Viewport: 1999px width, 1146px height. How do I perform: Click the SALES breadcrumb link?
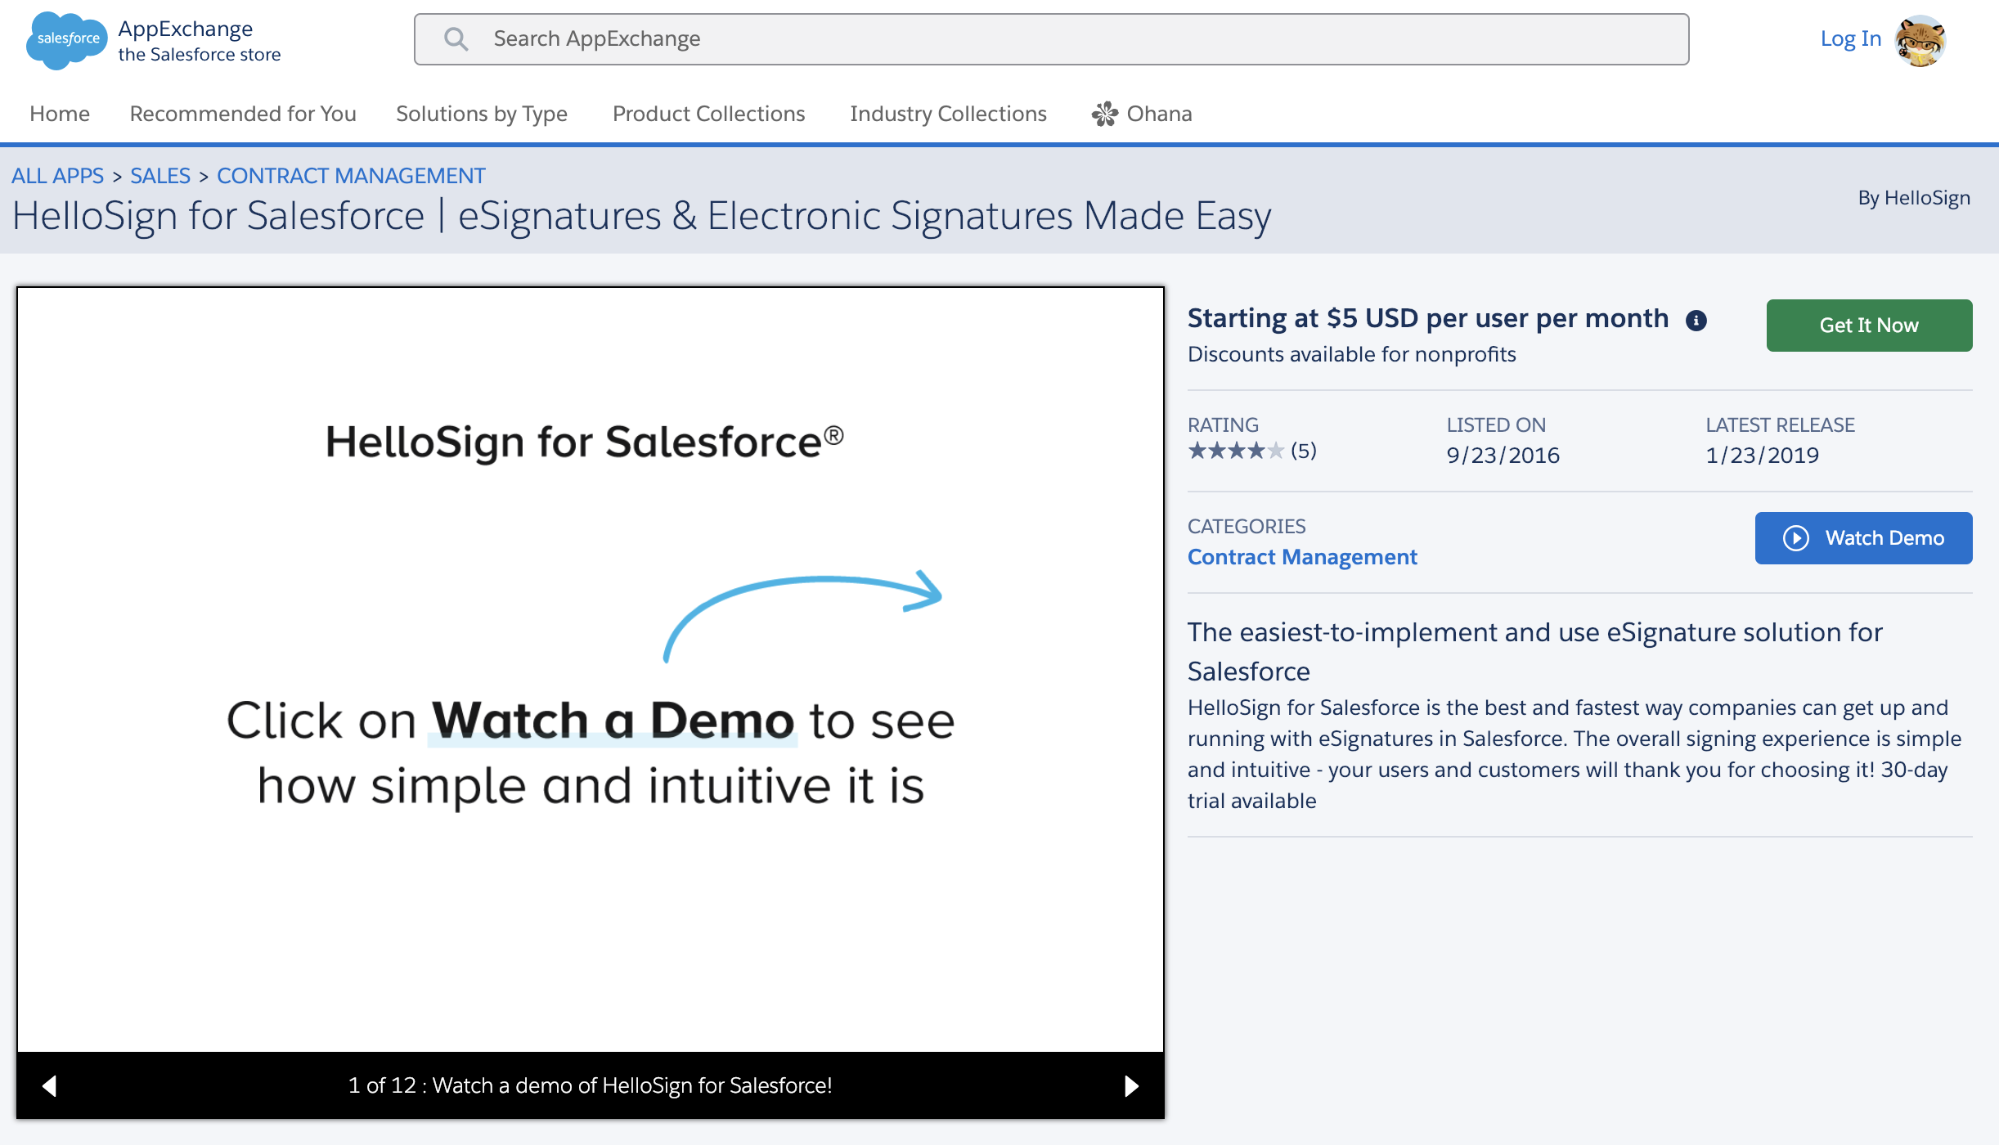[160, 176]
